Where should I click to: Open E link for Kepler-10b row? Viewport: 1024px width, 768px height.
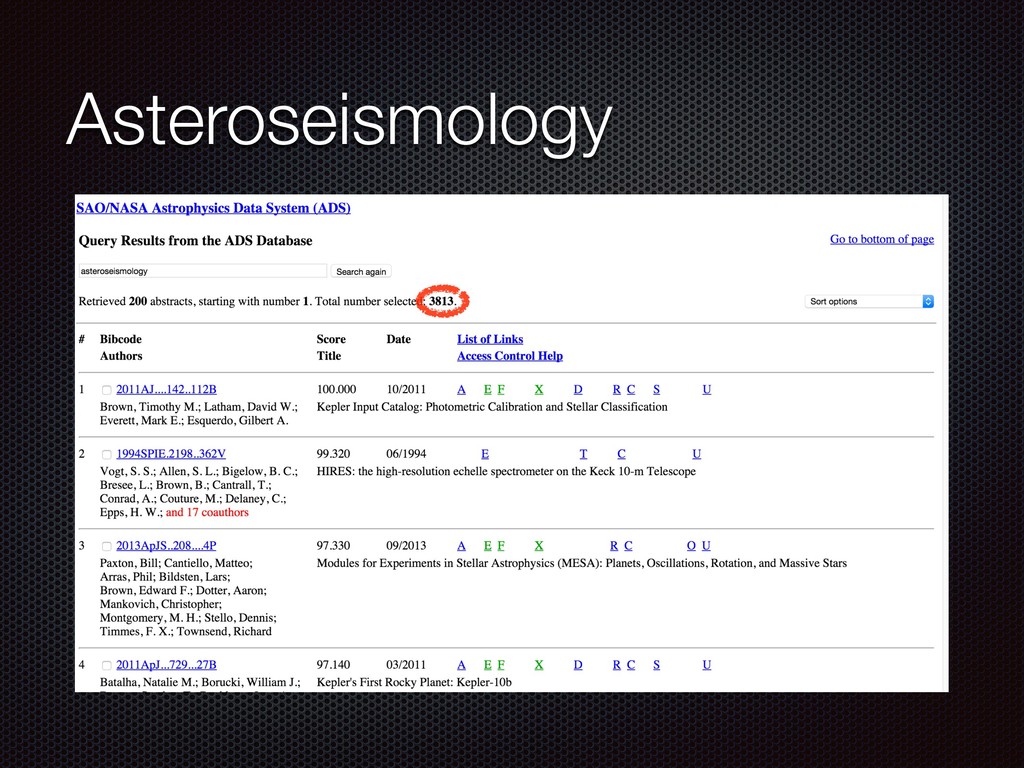(x=487, y=665)
